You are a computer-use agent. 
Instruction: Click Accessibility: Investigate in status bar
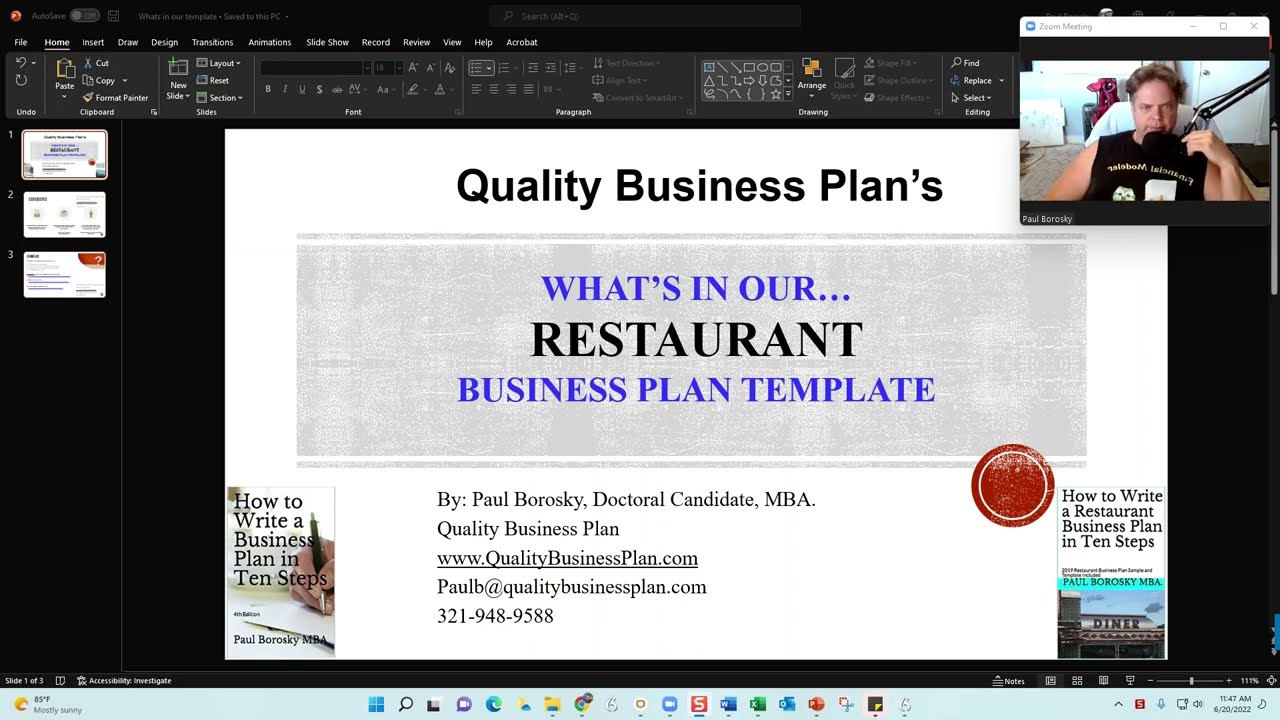(124, 681)
